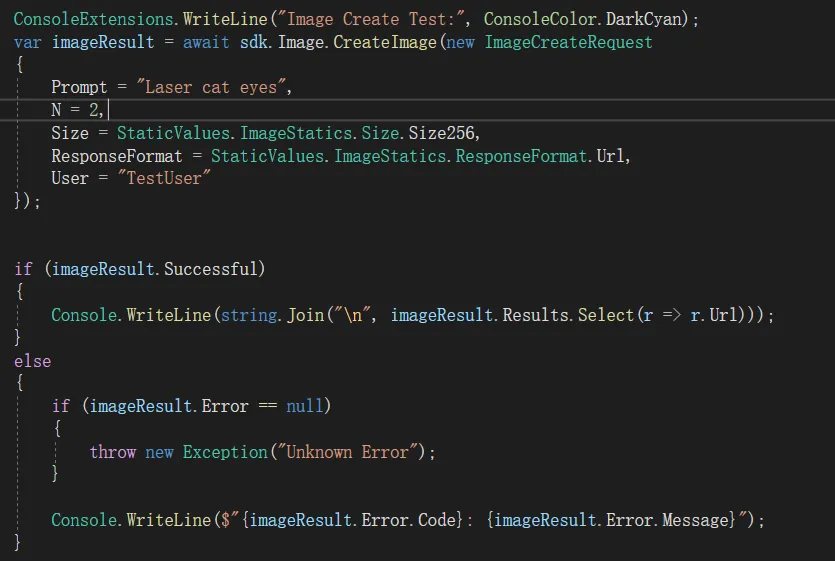Click the await keyword
835x561 pixels.
coord(206,42)
